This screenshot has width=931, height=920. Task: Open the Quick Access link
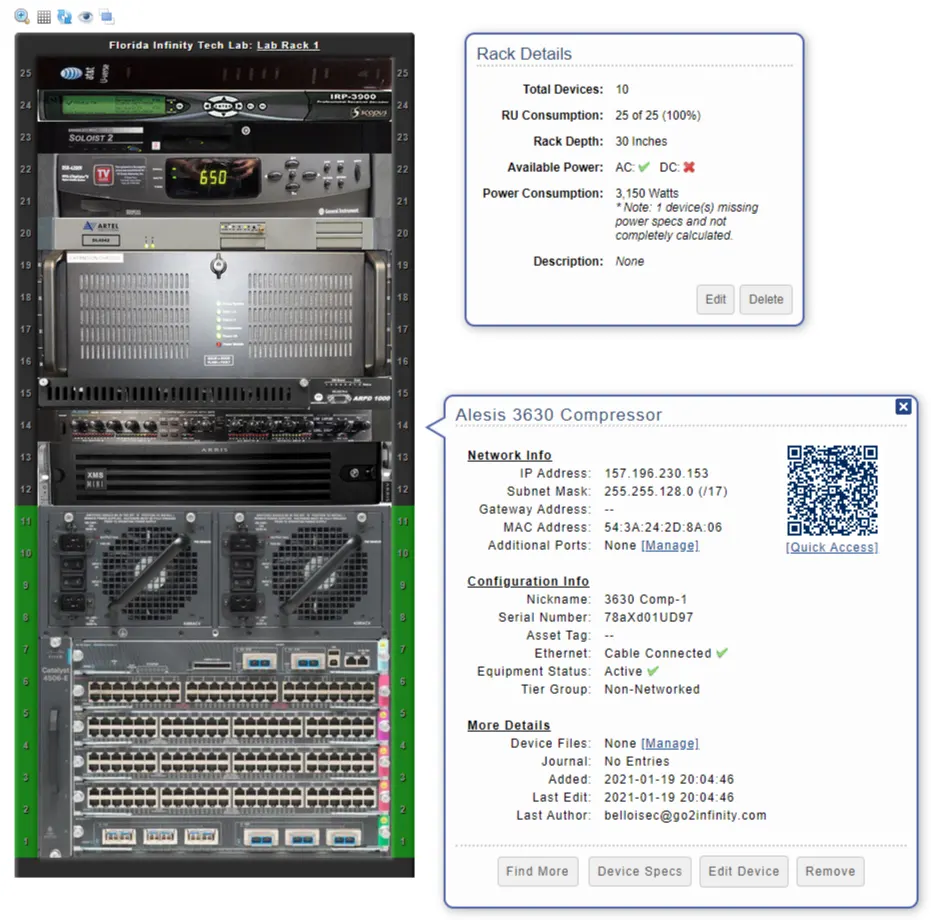[x=832, y=547]
